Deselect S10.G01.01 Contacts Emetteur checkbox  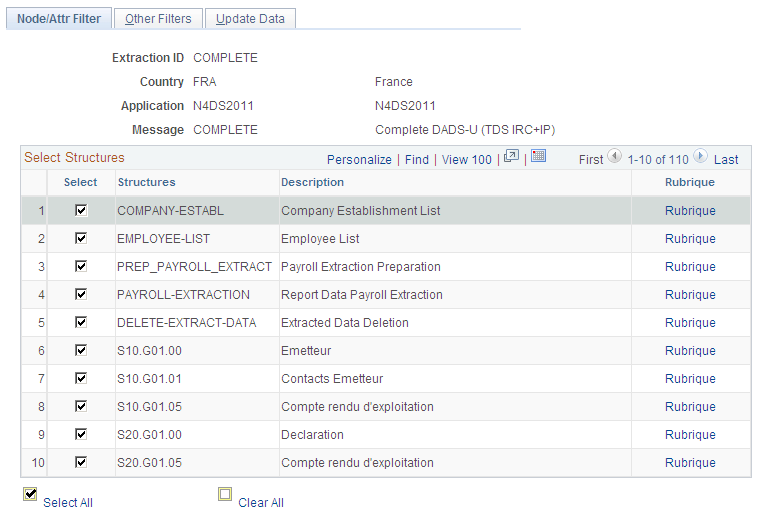point(81,378)
